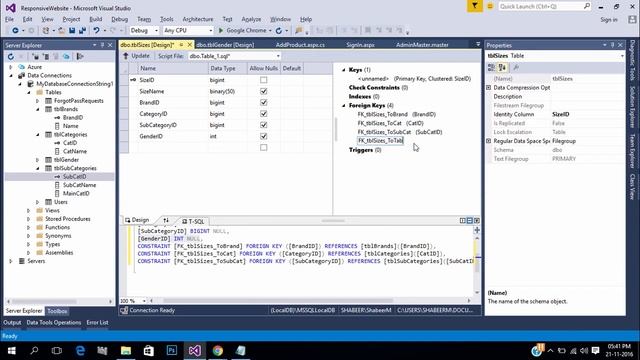
Task: Toggle Allow Nulls for GenderID column
Action: point(264,136)
